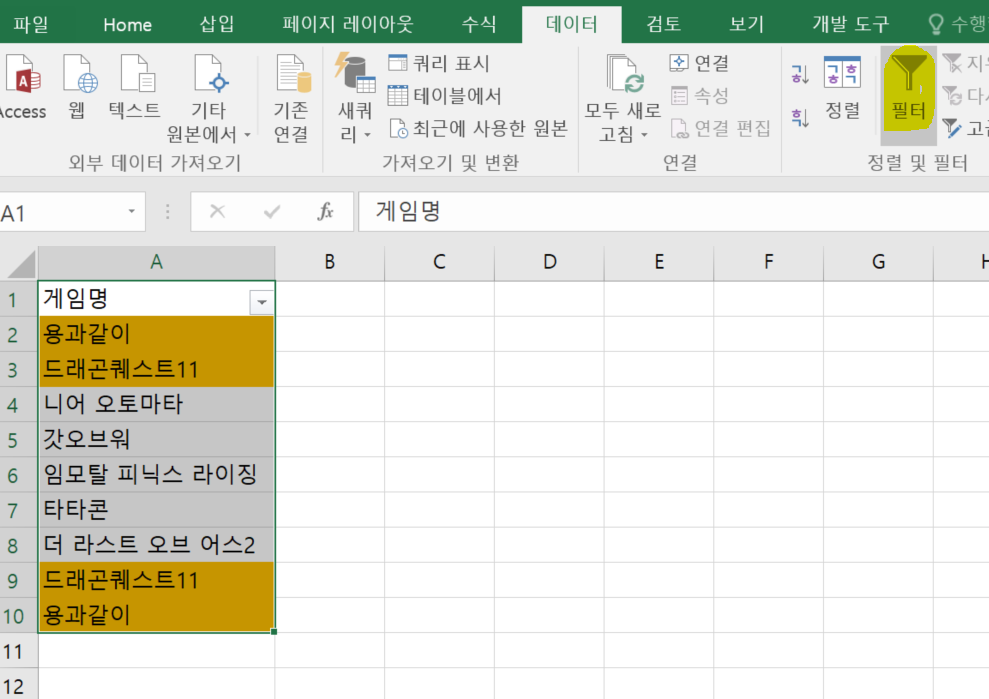The width and height of the screenshot is (989, 699).
Task: Click cell containing 더 라스트 오브 어스2
Action: click(x=156, y=545)
